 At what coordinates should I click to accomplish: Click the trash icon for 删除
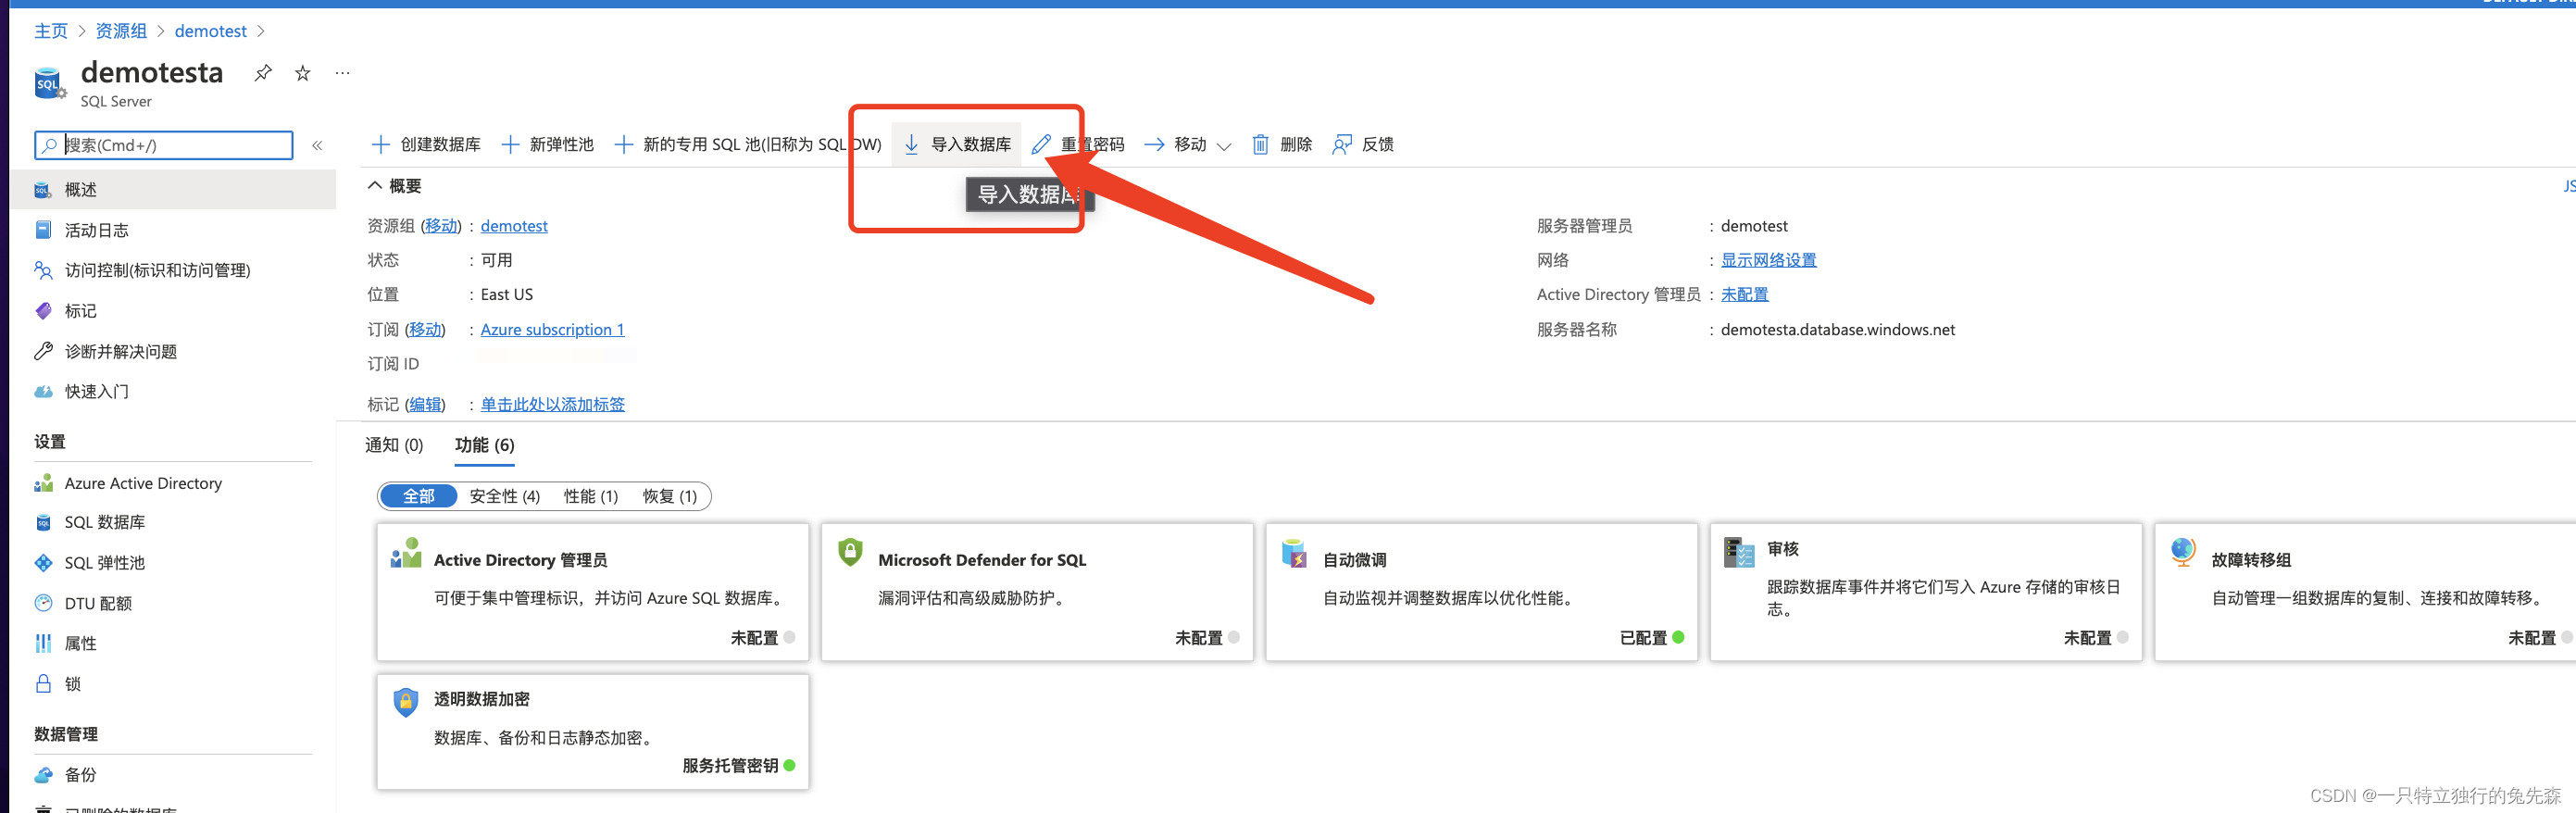(1260, 144)
